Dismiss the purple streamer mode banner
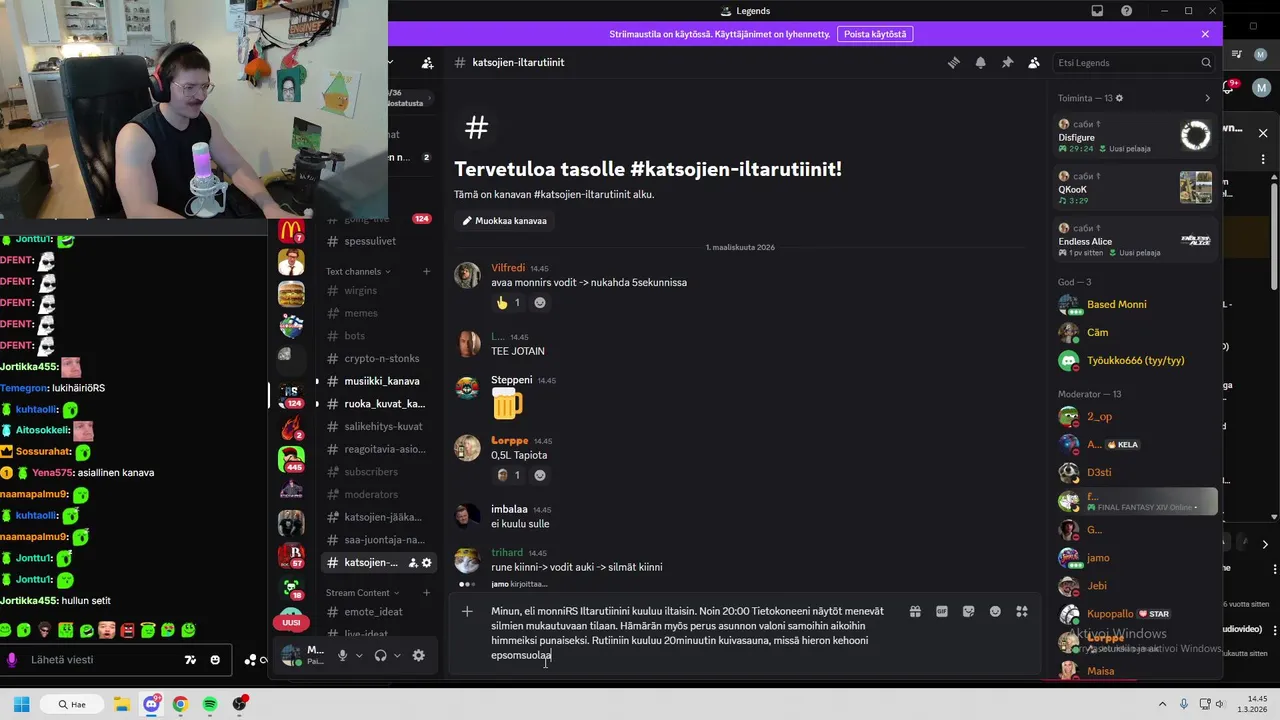The width and height of the screenshot is (1280, 720). tap(1205, 34)
